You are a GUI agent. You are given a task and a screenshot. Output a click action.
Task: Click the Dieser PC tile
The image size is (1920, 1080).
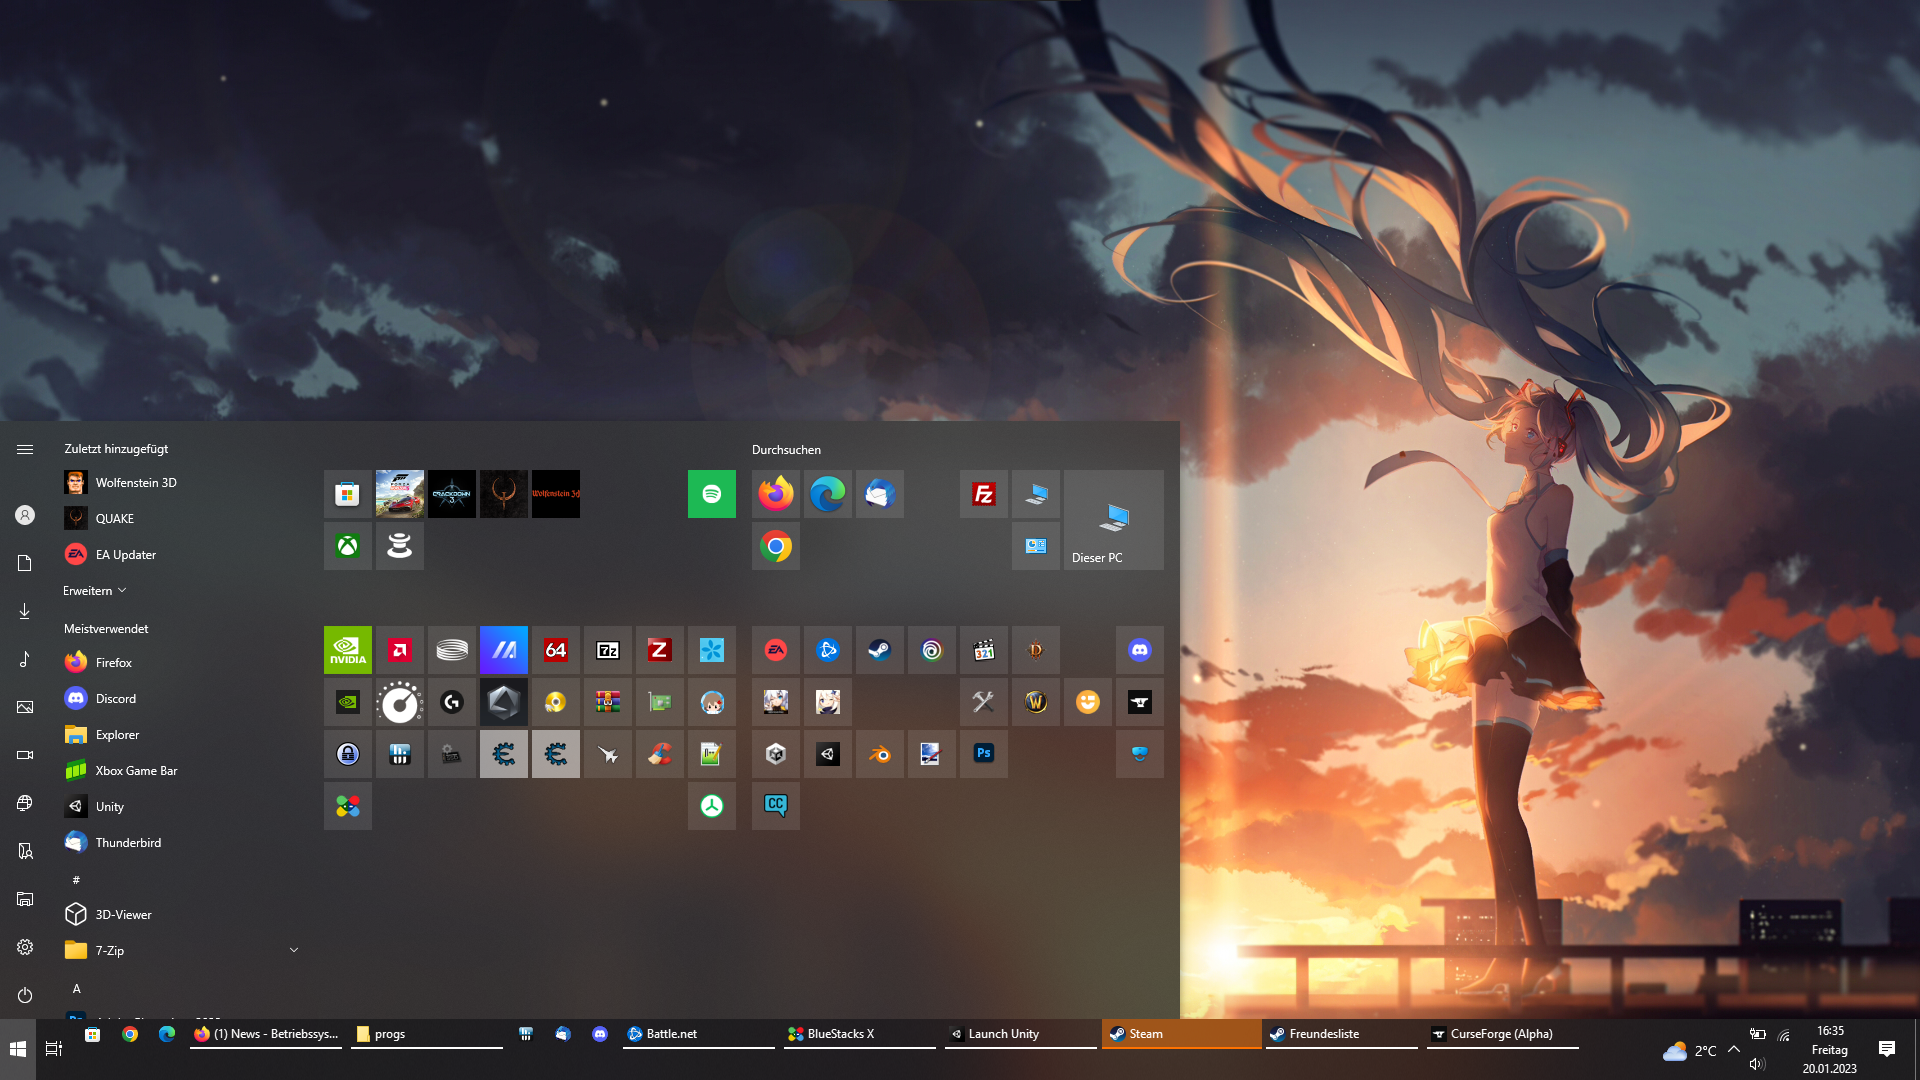click(x=1113, y=520)
